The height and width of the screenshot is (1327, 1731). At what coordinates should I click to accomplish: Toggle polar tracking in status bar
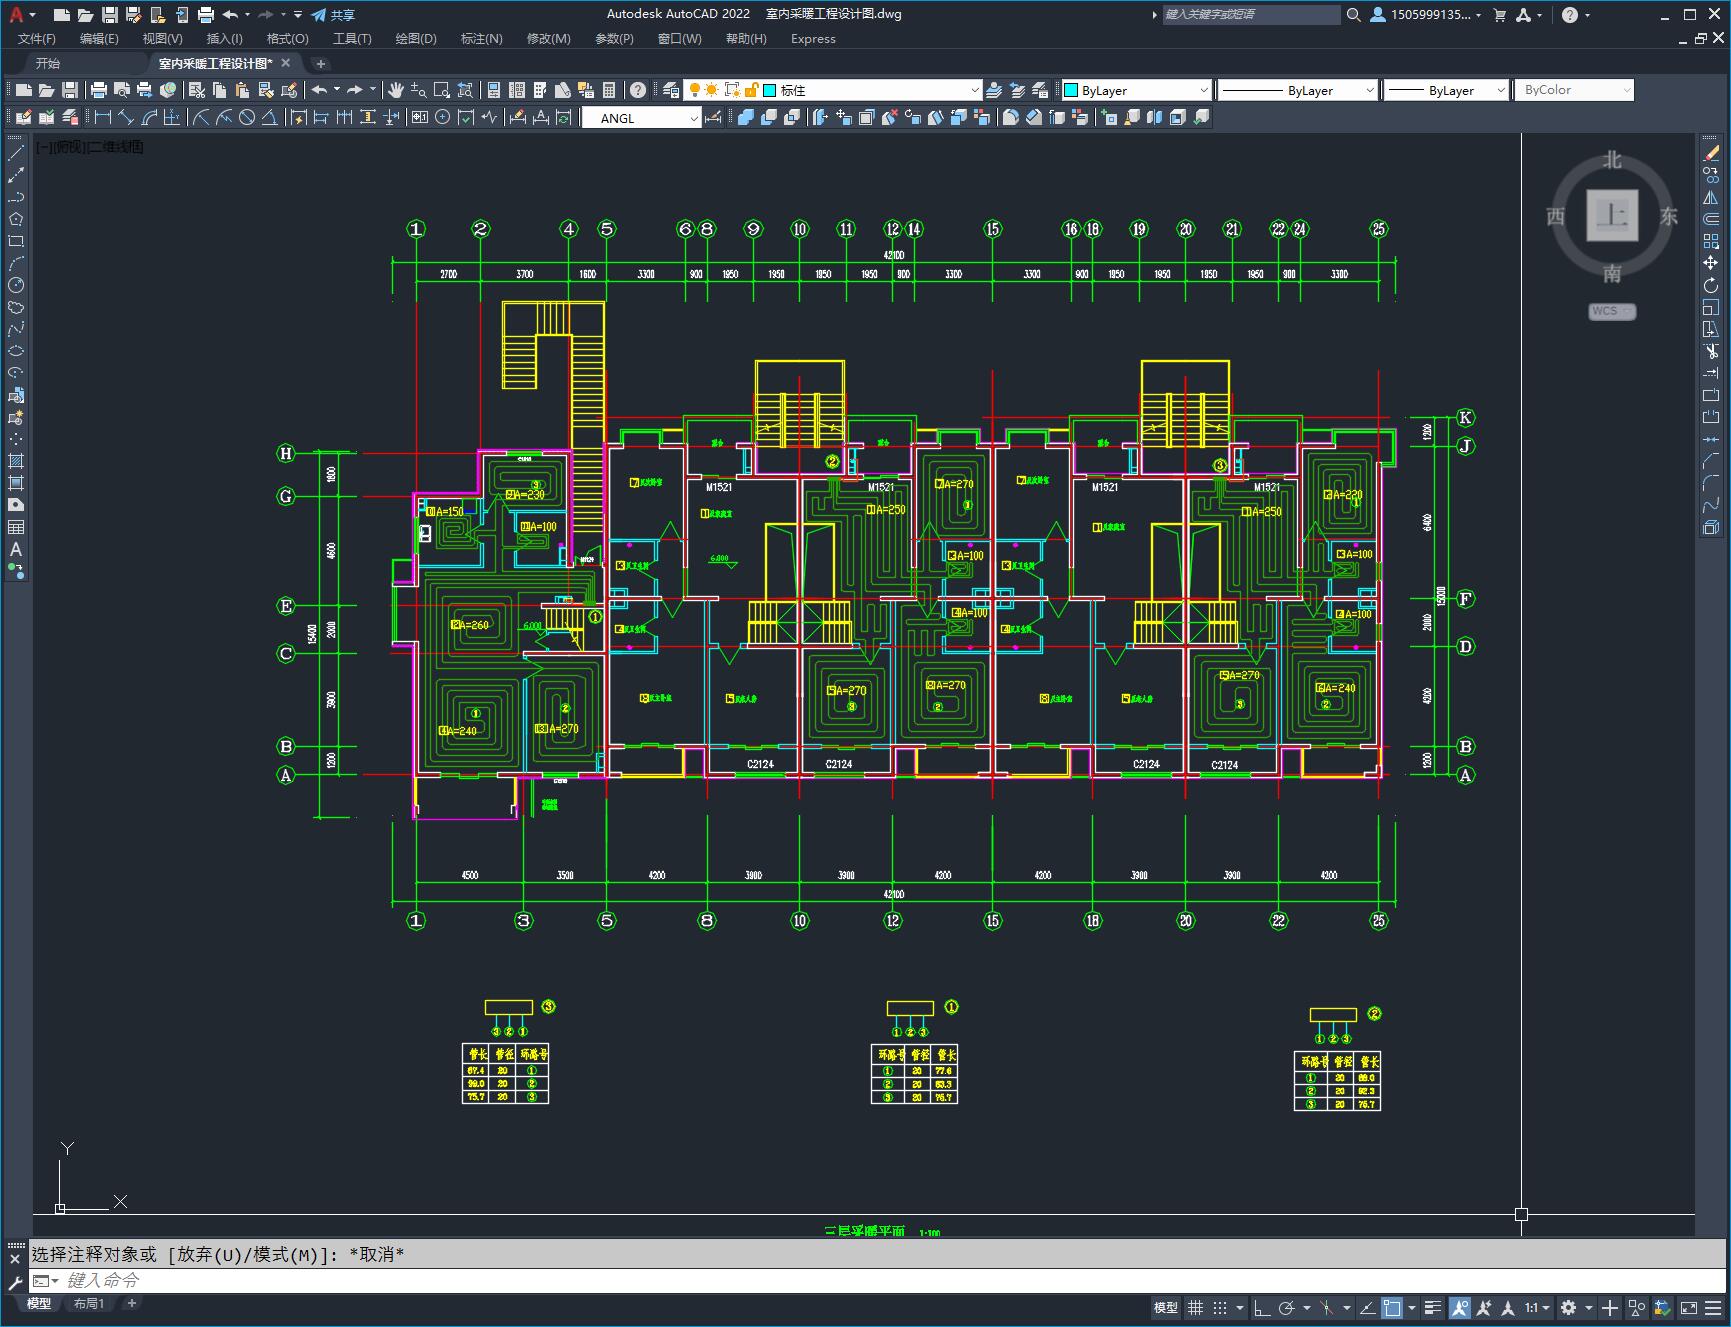(1287, 1307)
